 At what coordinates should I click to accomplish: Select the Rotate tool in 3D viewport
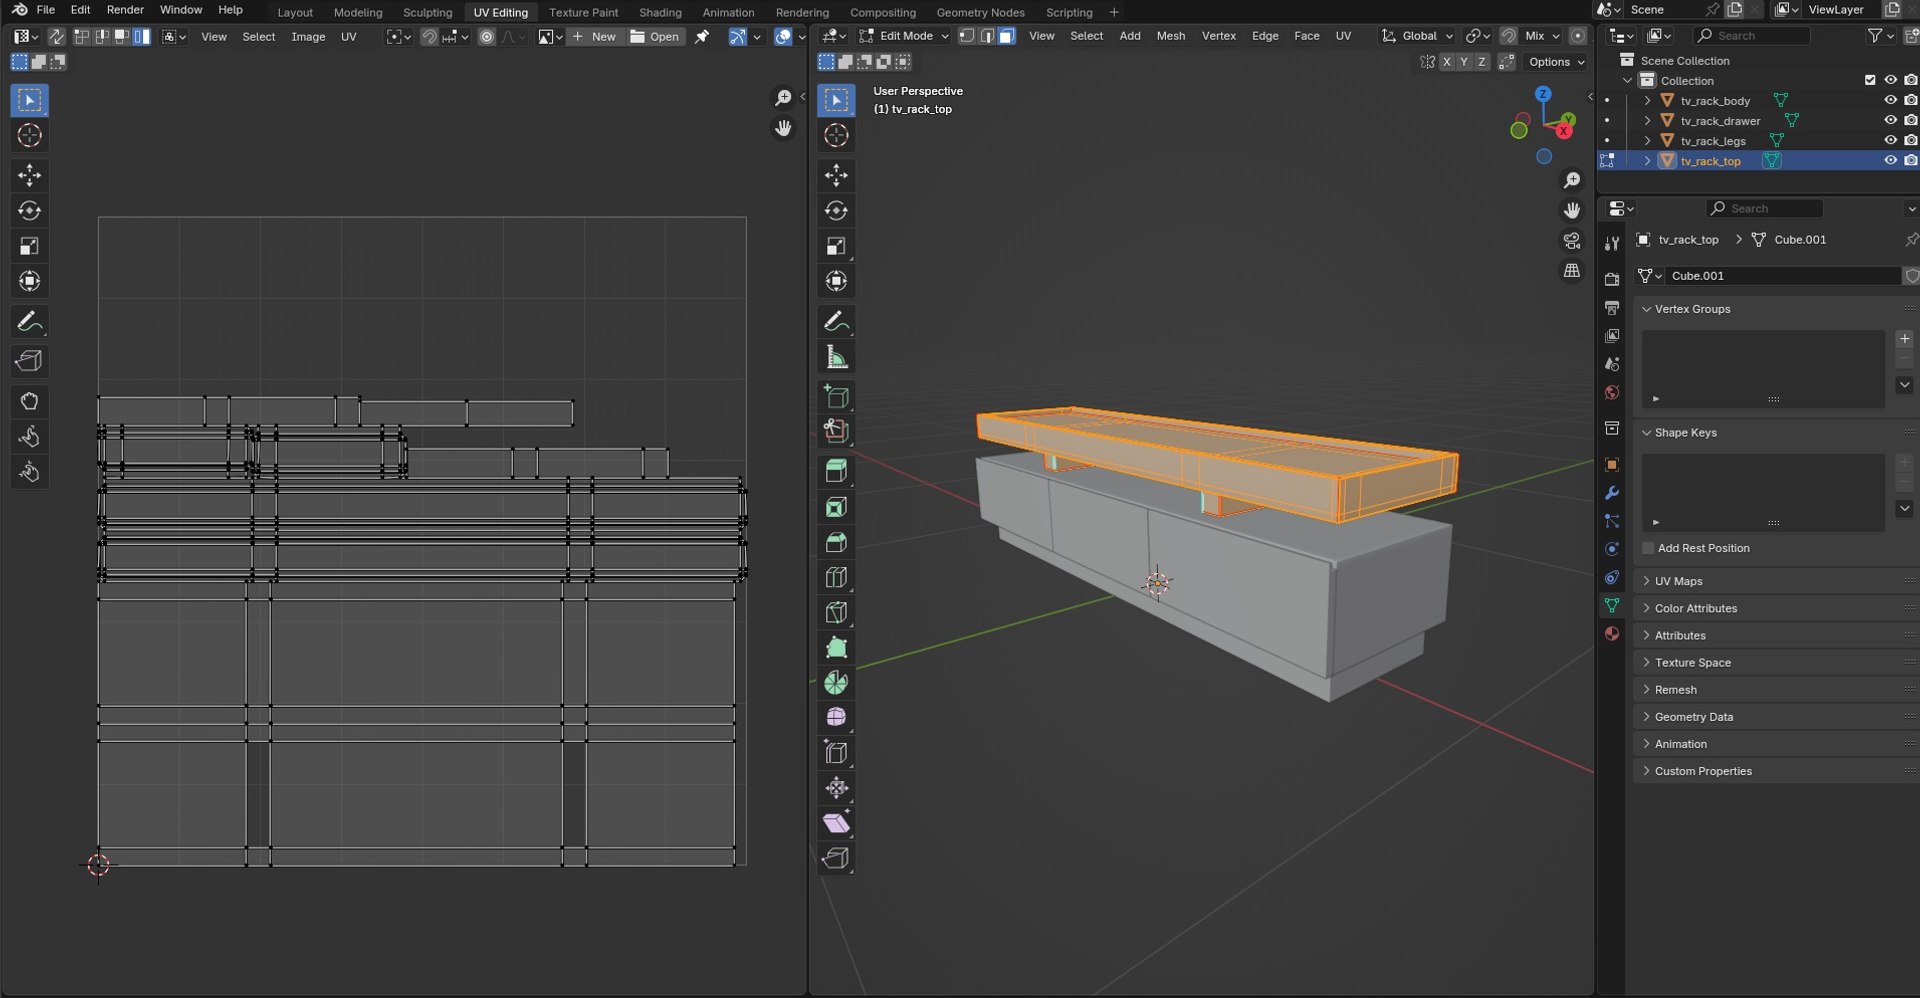[836, 211]
